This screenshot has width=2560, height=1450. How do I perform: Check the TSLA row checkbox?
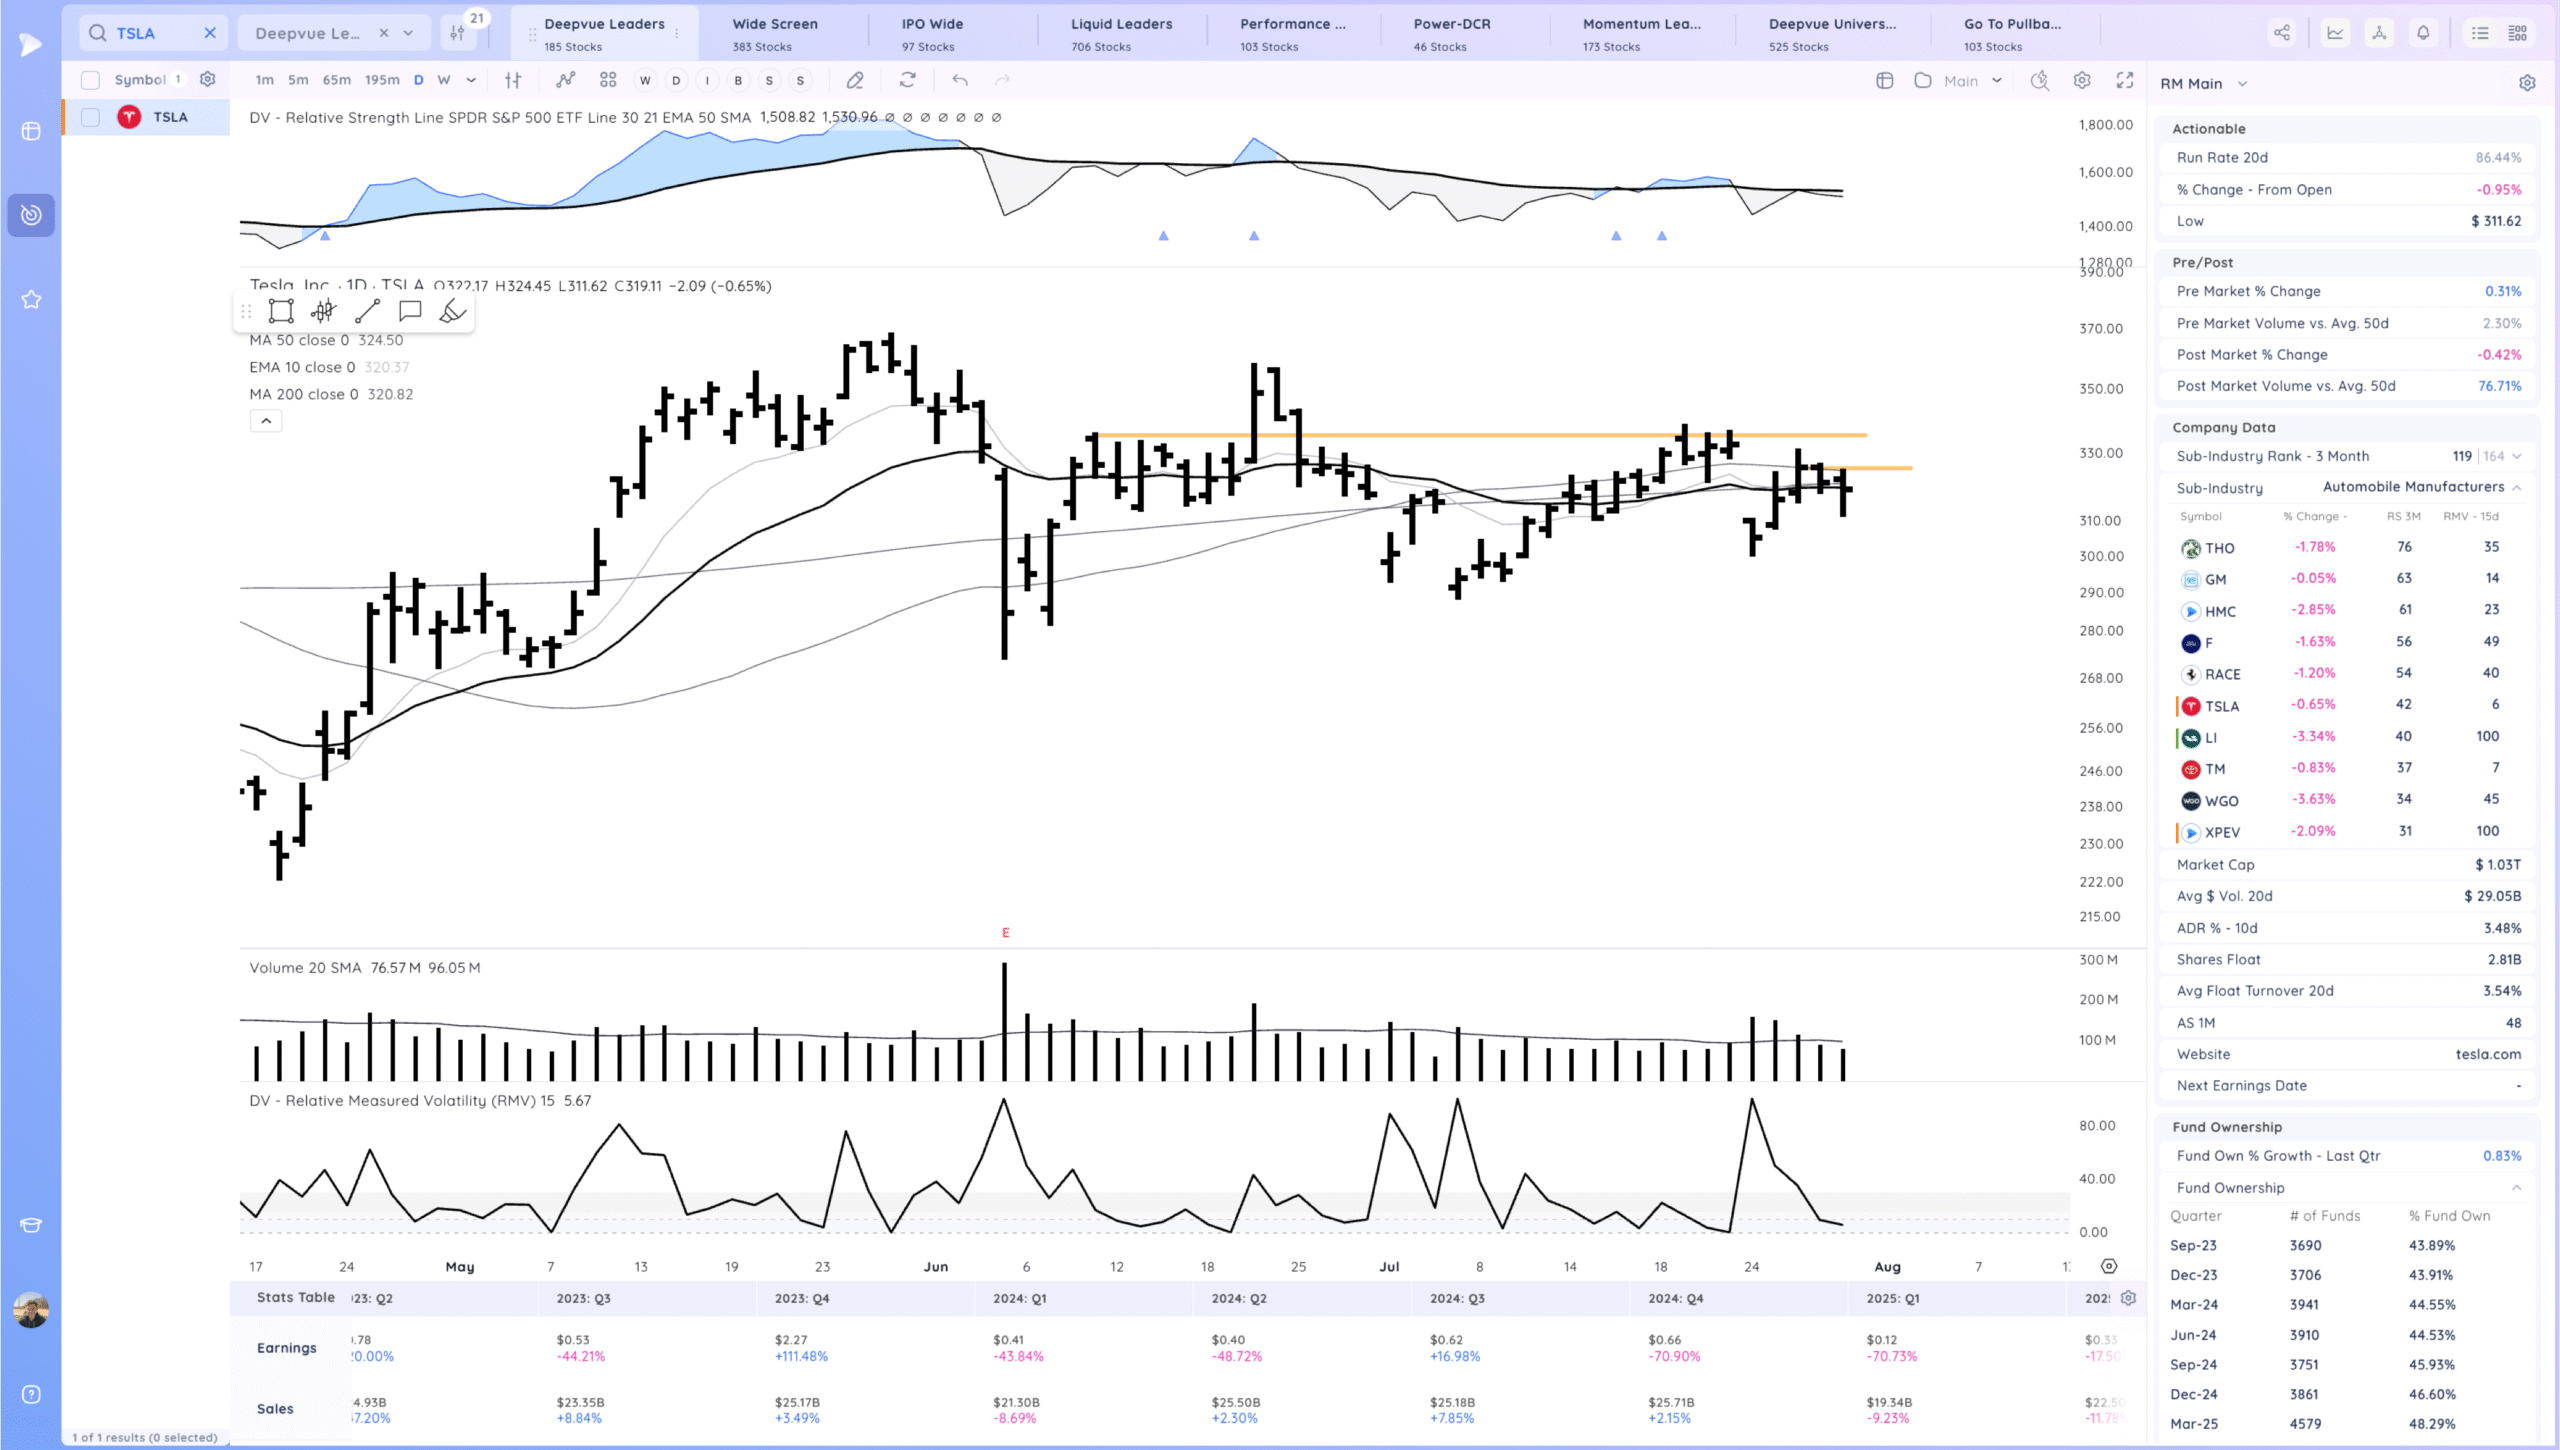pyautogui.click(x=90, y=117)
